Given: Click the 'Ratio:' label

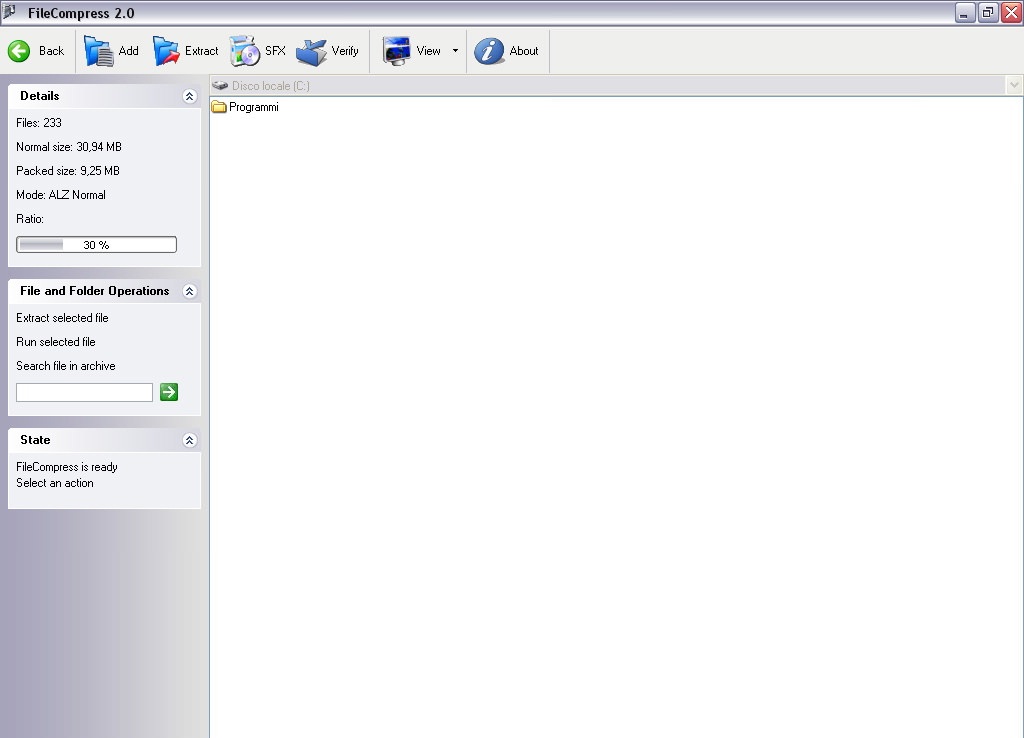Looking at the screenshot, I should pyautogui.click(x=30, y=219).
